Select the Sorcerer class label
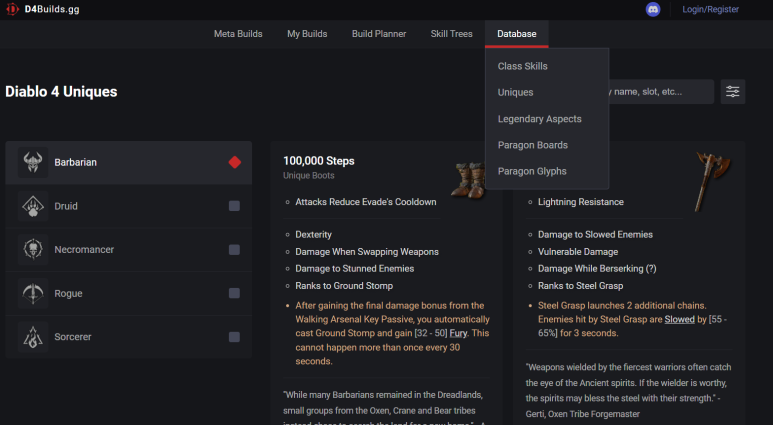 pos(73,337)
